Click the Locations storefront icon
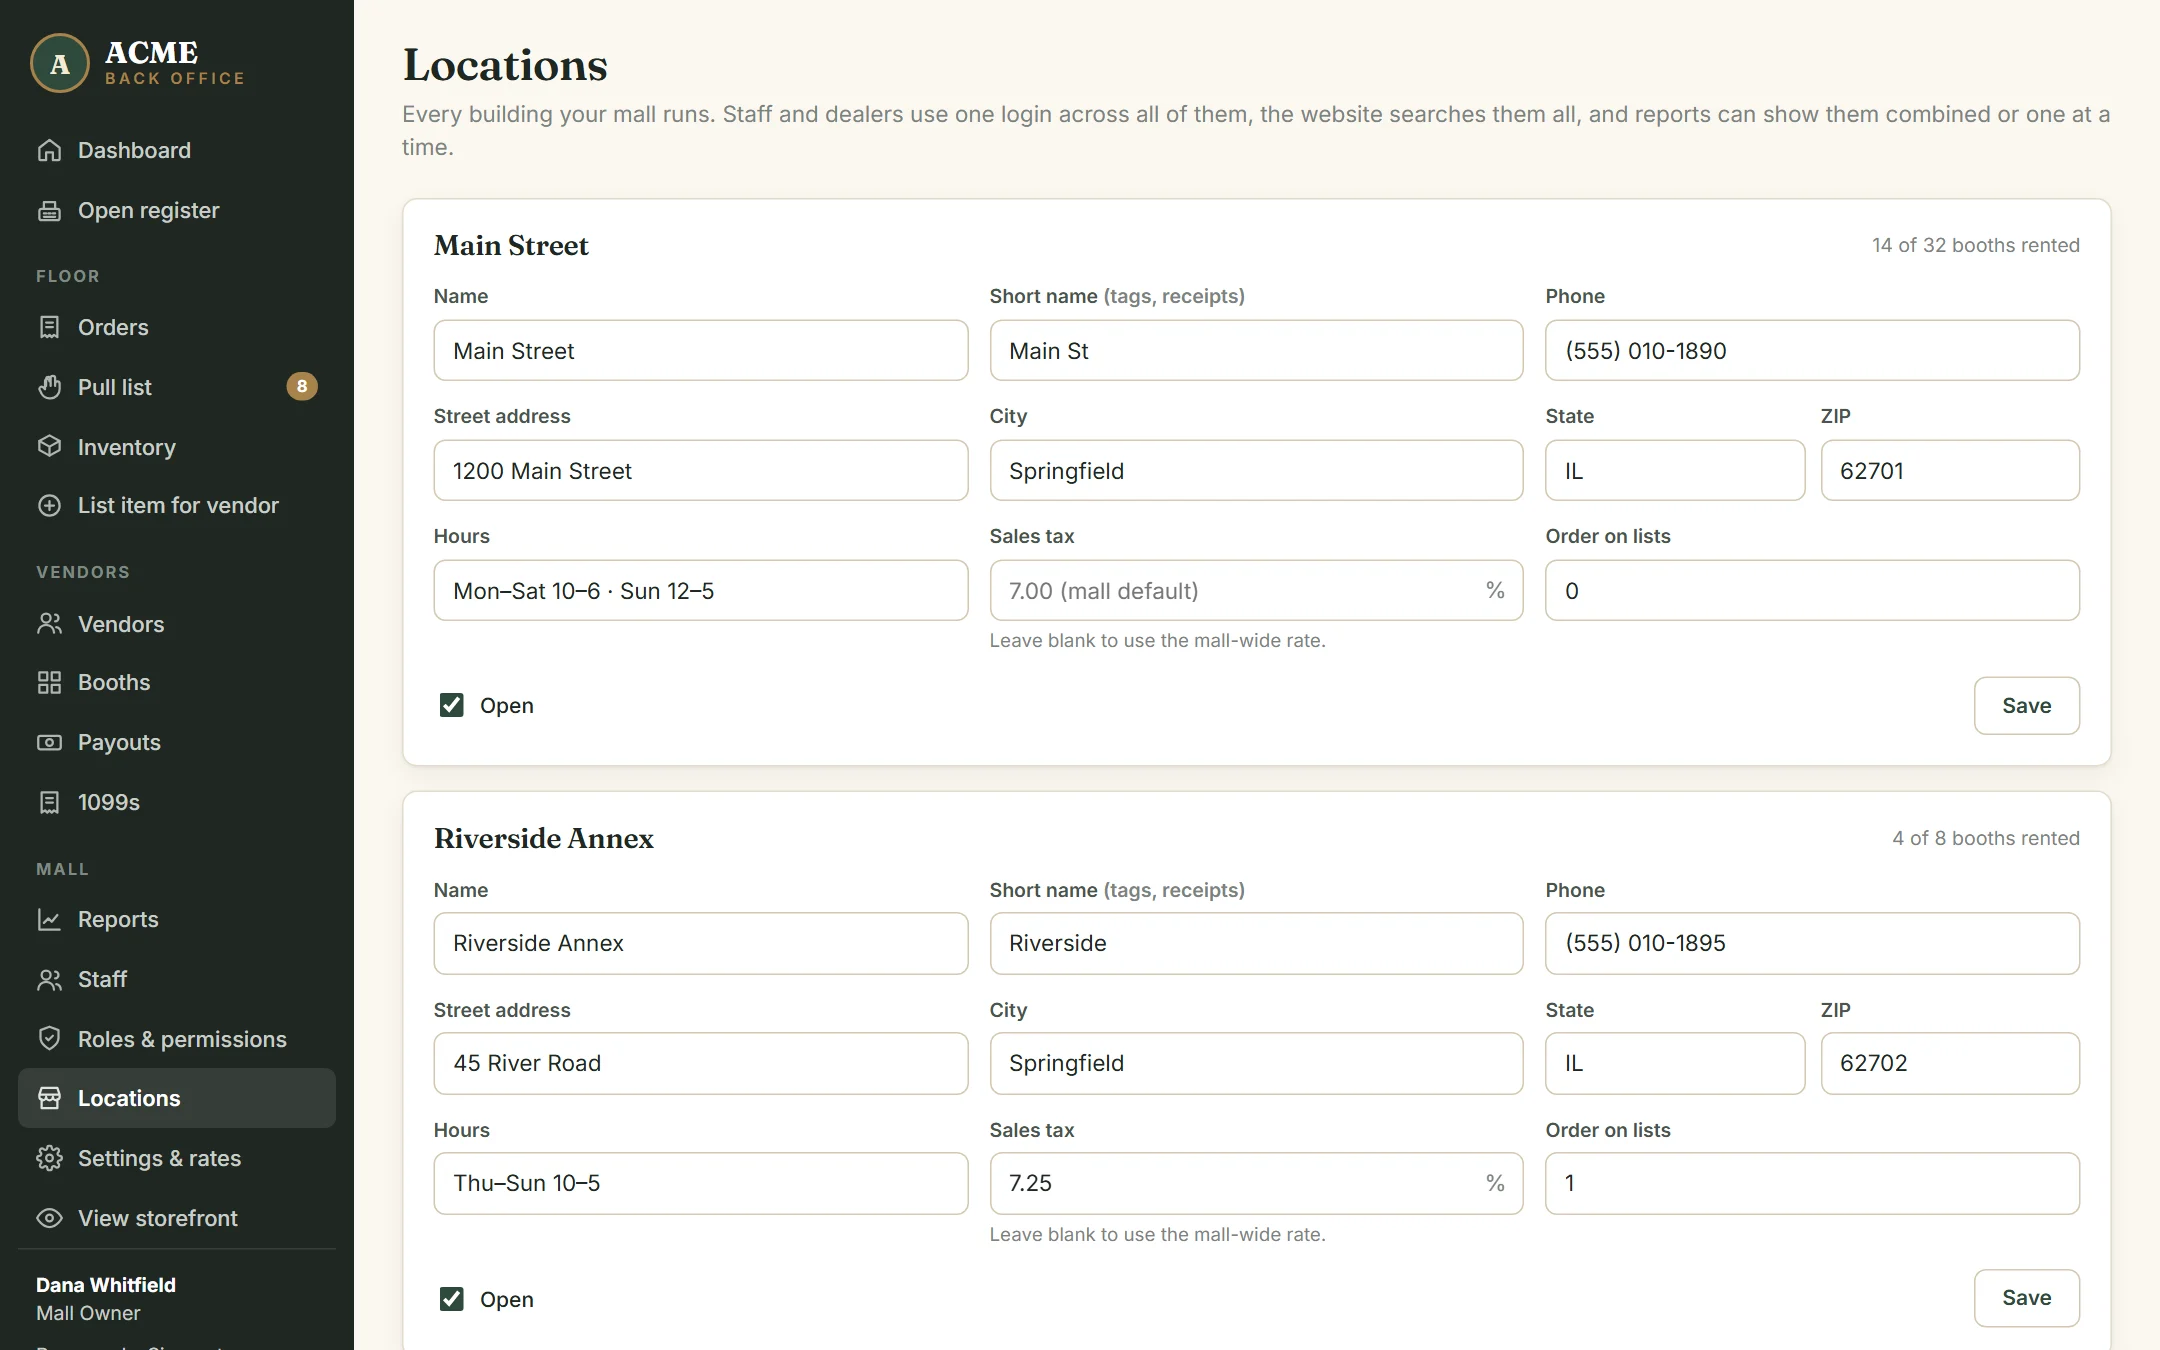2160x1350 pixels. point(49,1098)
